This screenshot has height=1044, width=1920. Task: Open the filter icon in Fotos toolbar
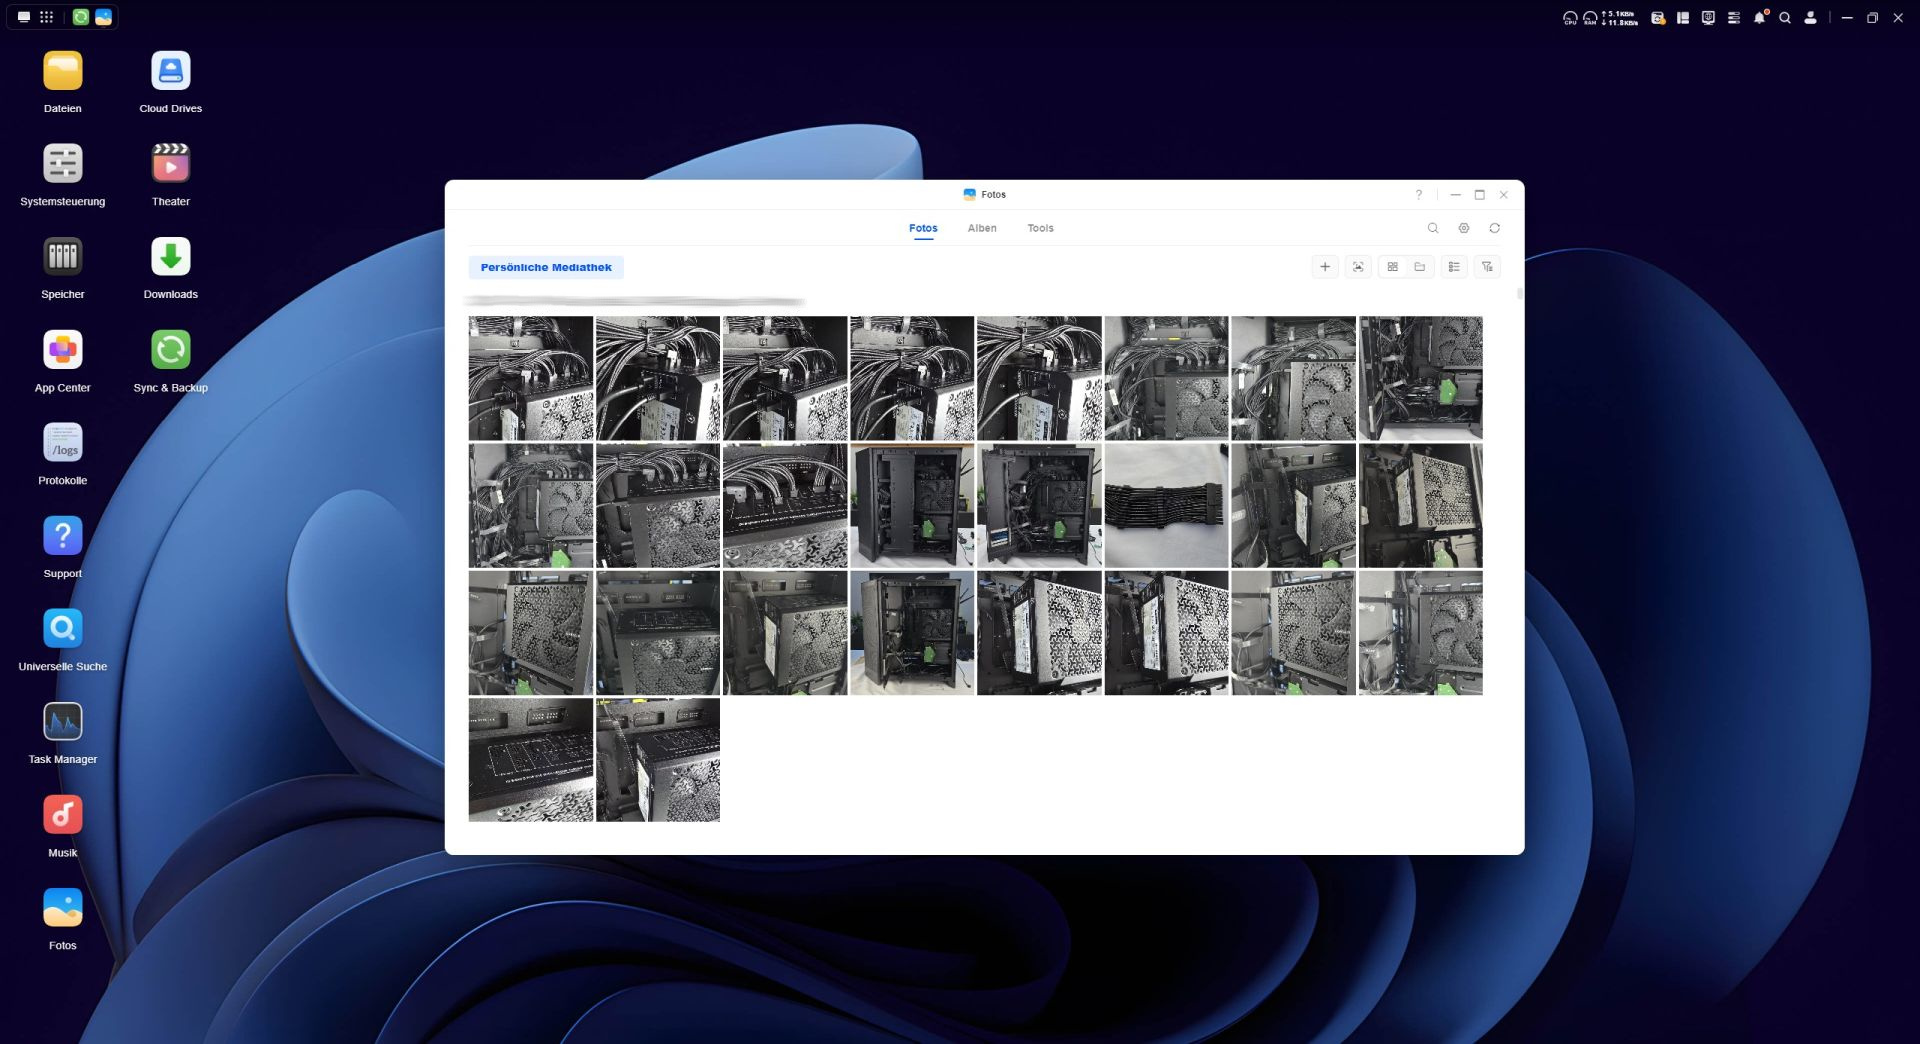[x=1487, y=267]
